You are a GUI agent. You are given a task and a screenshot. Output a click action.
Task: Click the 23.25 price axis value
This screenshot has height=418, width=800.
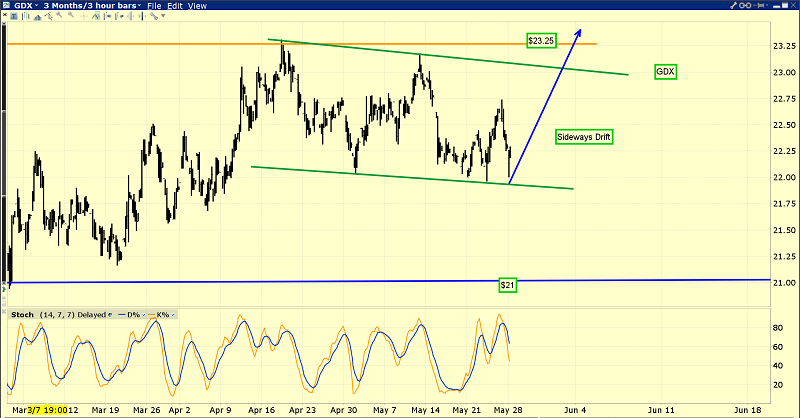click(x=785, y=46)
